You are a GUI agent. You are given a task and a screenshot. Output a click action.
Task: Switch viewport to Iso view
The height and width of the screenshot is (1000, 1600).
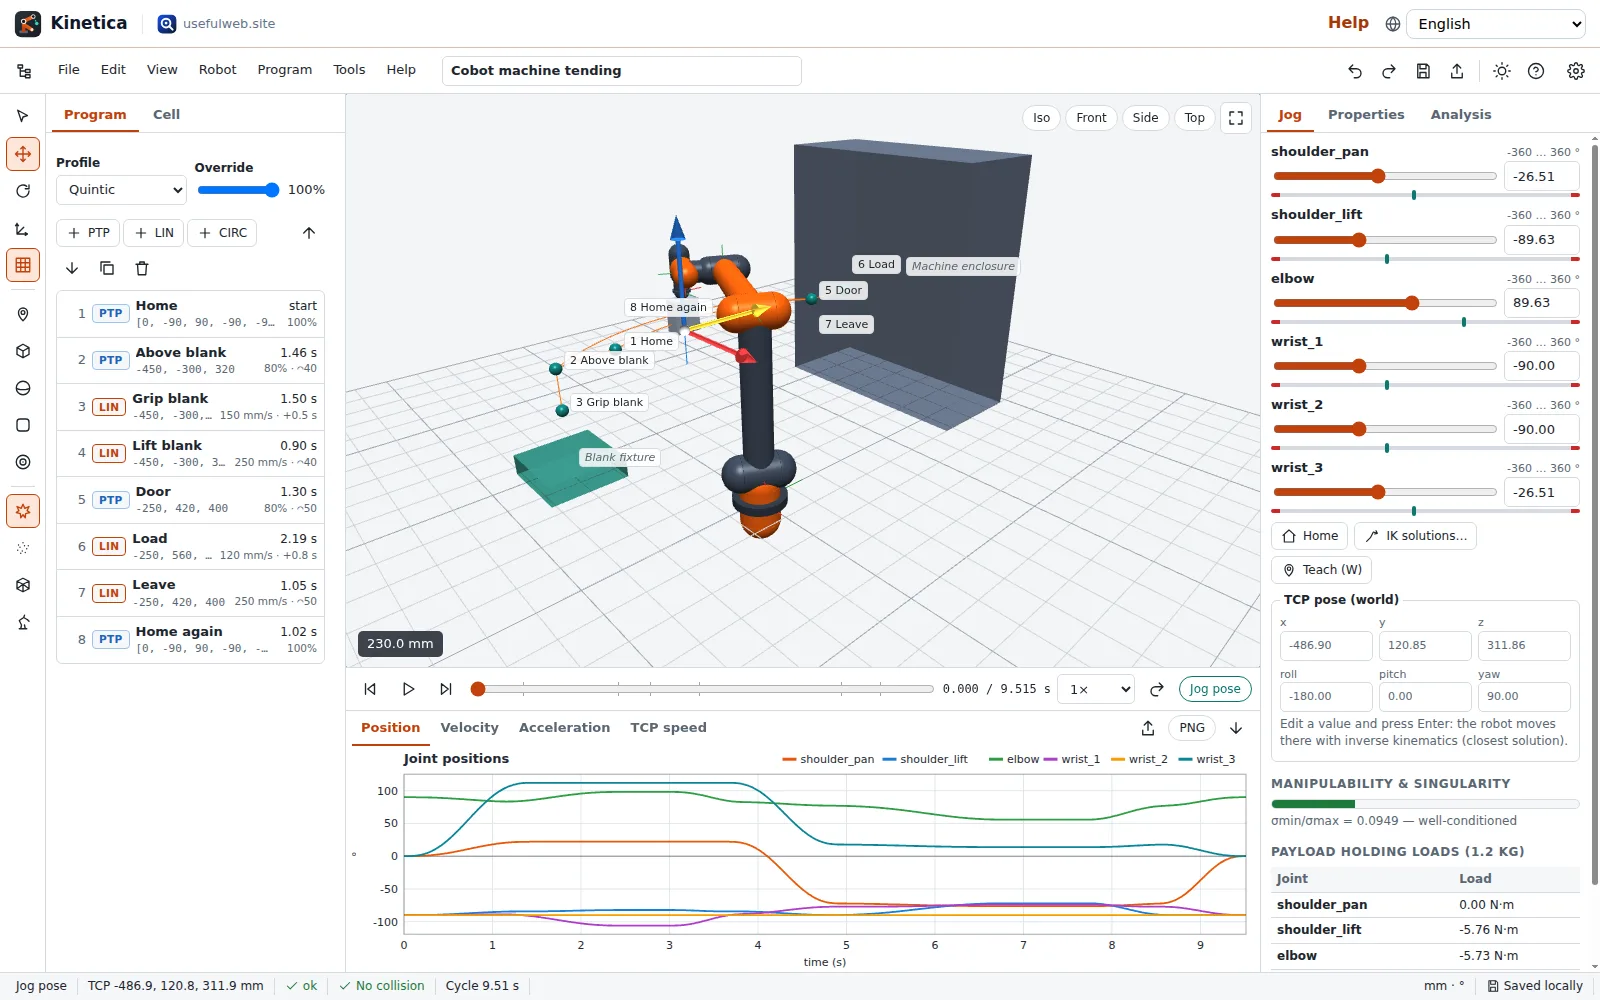[1041, 118]
